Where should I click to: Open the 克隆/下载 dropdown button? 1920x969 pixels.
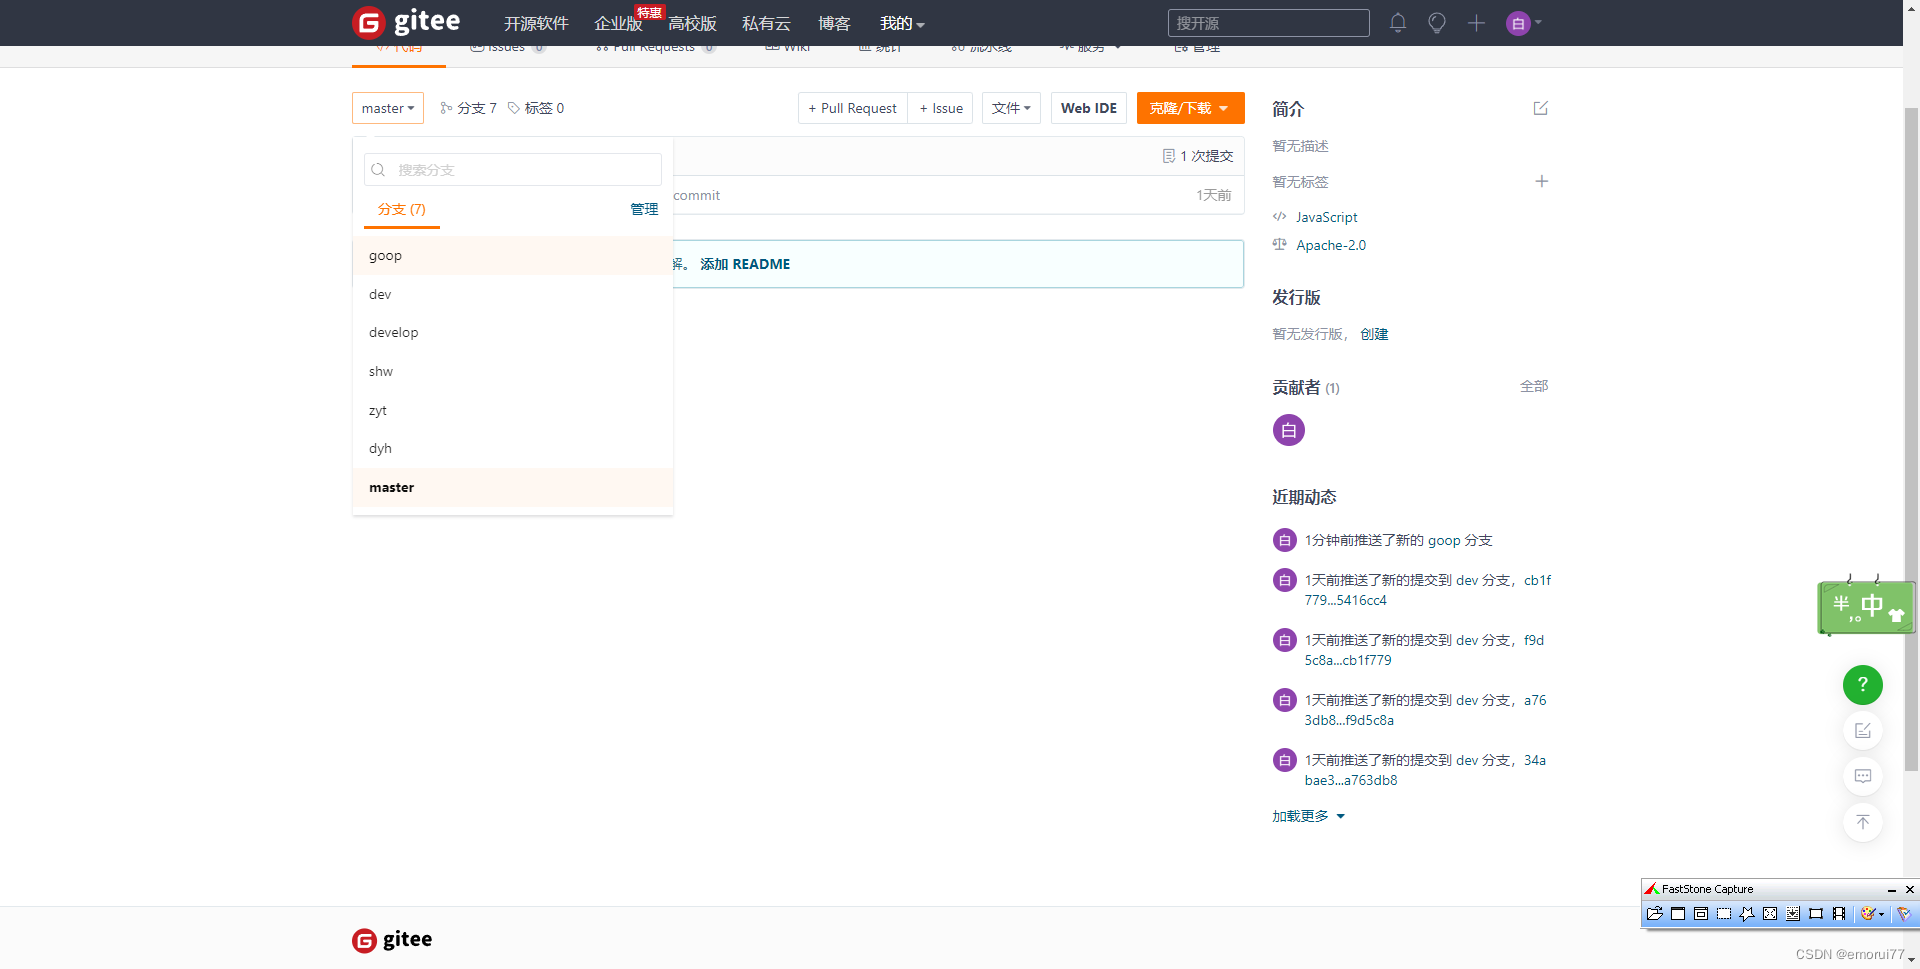[x=1190, y=108]
